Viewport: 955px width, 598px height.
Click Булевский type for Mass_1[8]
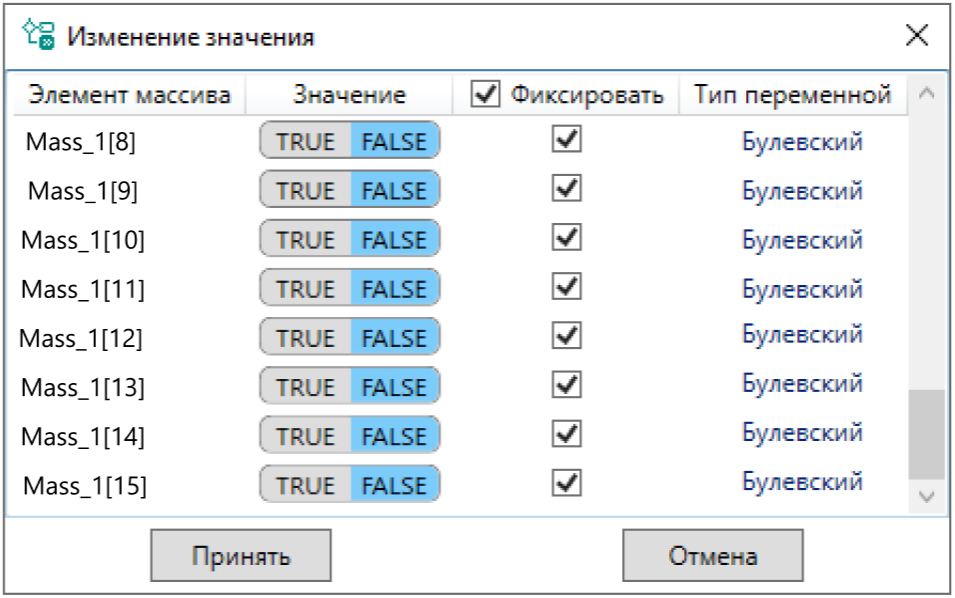802,141
